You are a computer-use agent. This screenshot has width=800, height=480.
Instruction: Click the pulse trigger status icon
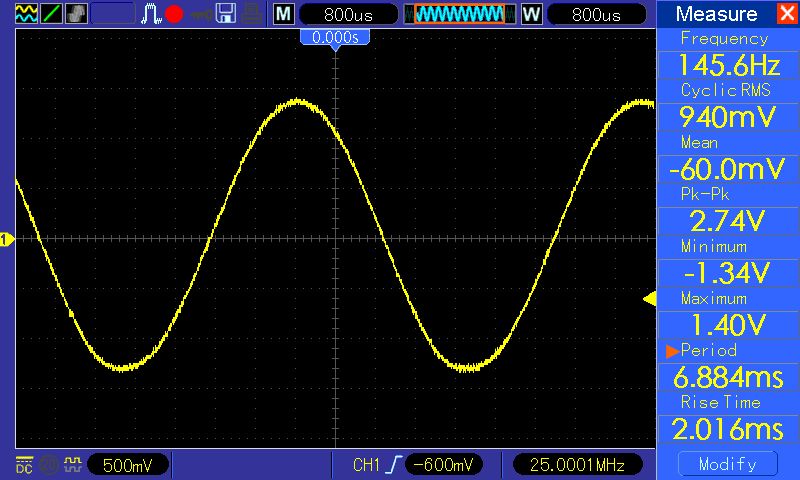tap(151, 14)
